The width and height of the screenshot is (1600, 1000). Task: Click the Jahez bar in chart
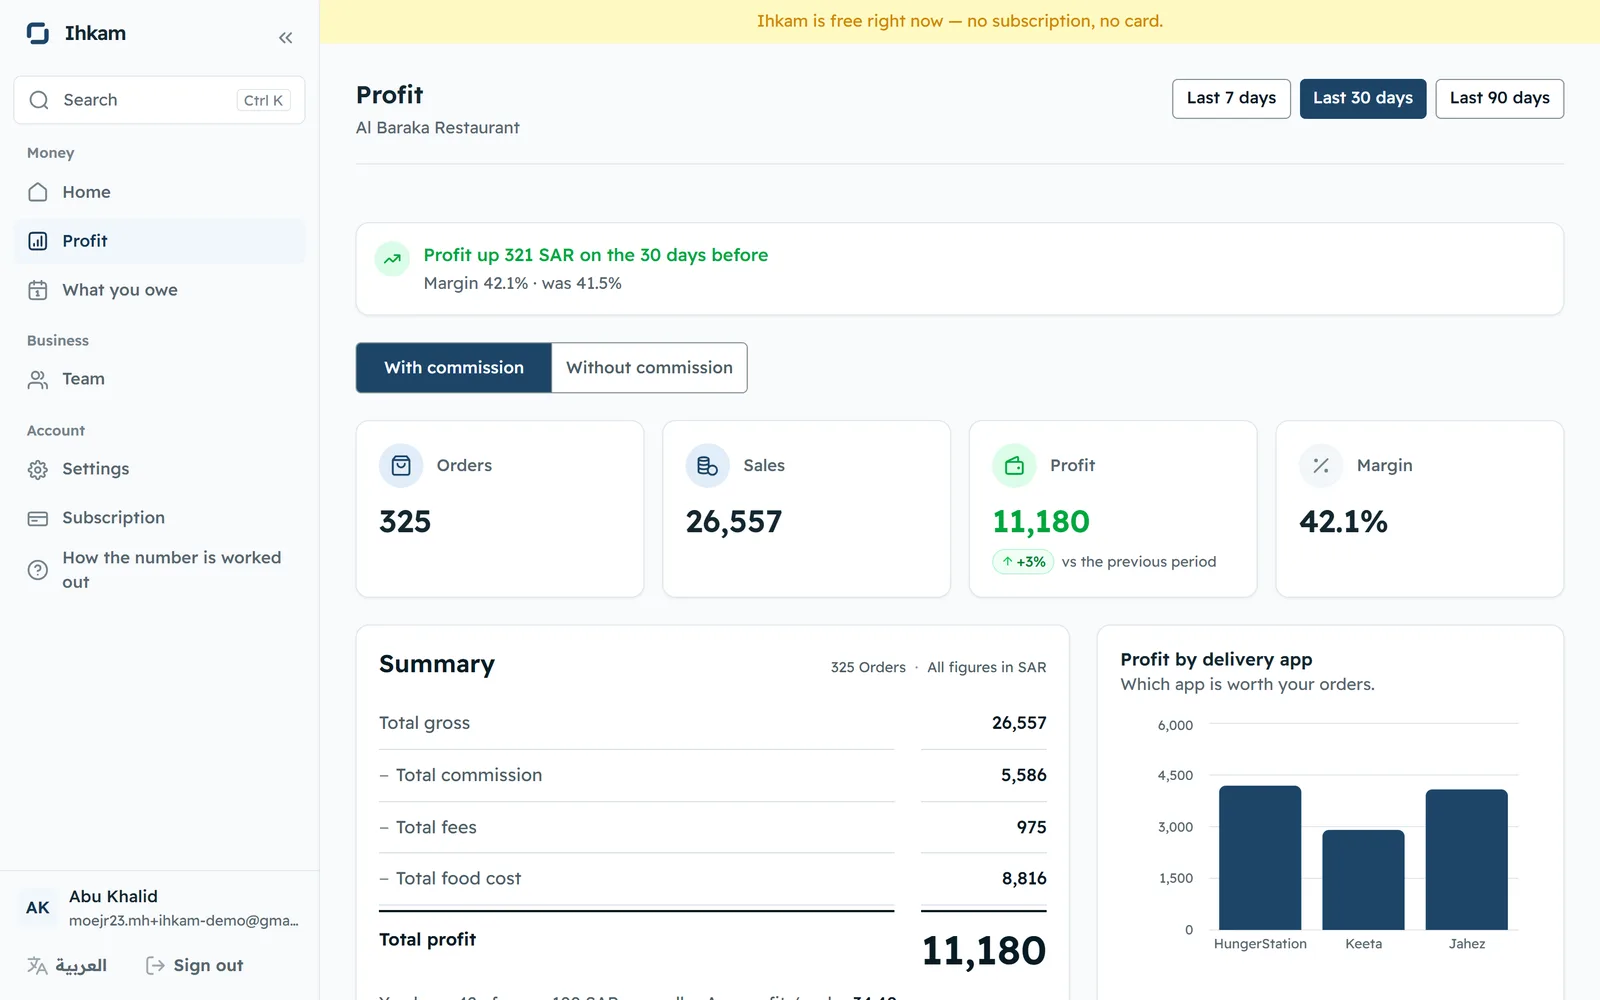click(1467, 860)
